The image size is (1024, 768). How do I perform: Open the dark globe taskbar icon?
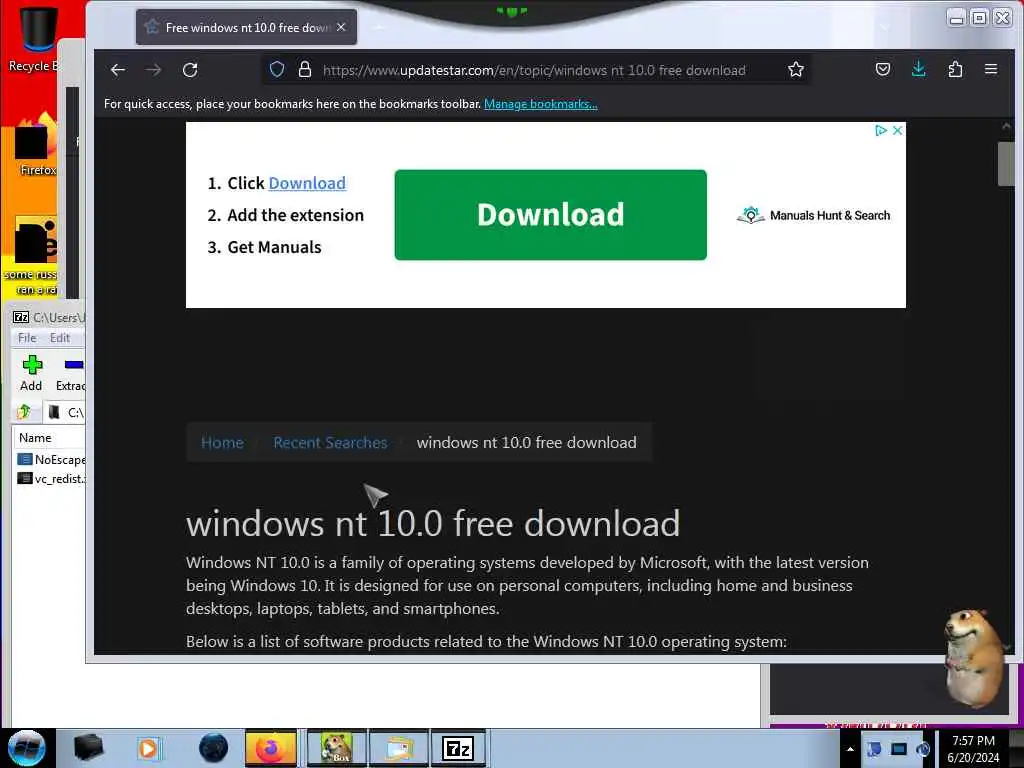213,748
